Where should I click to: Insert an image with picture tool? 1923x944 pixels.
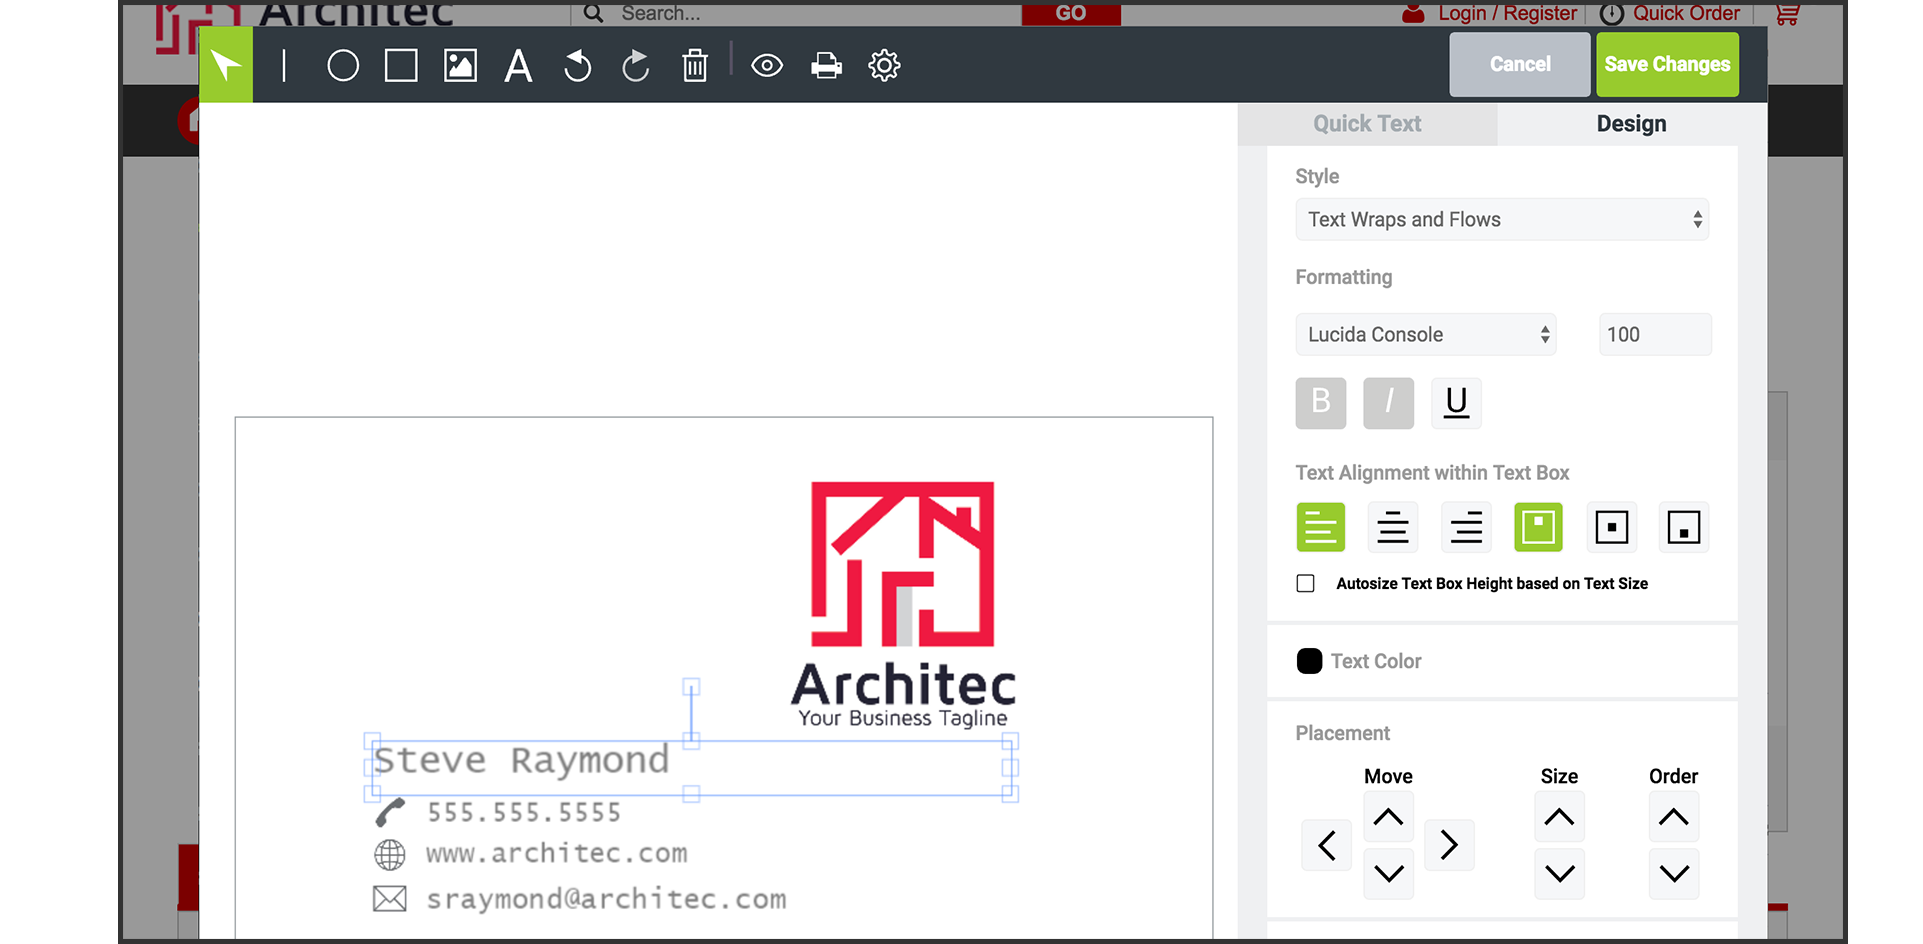point(460,66)
